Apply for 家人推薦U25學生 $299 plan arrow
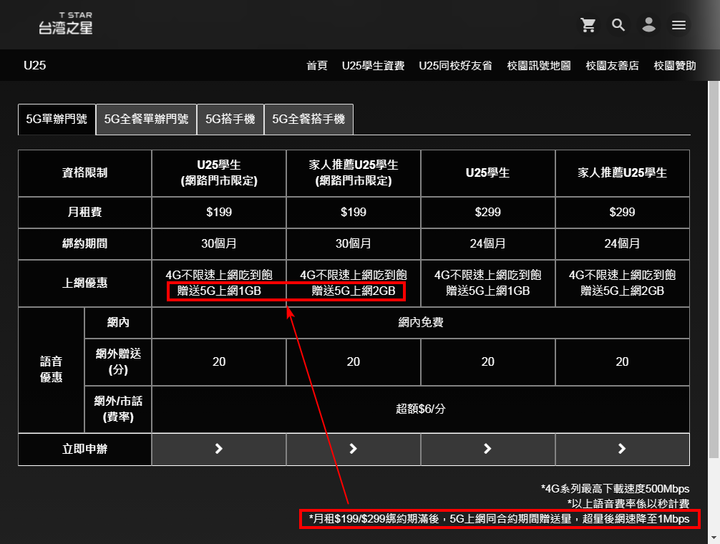 point(622,449)
